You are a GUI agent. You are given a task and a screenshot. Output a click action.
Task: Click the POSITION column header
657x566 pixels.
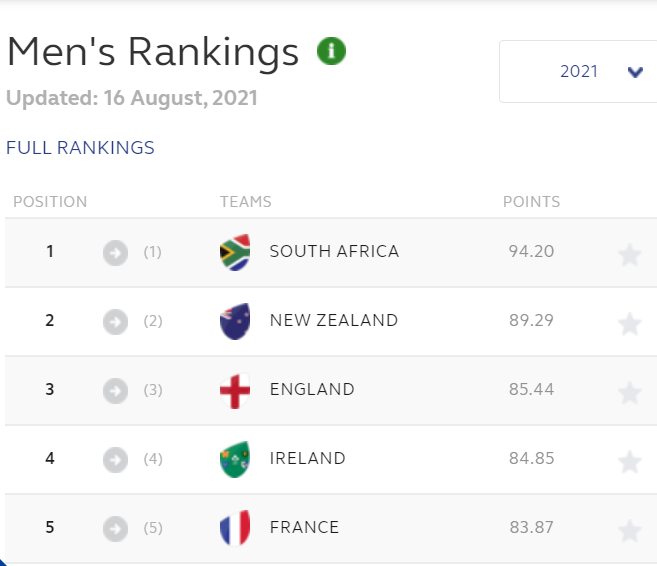tap(50, 202)
